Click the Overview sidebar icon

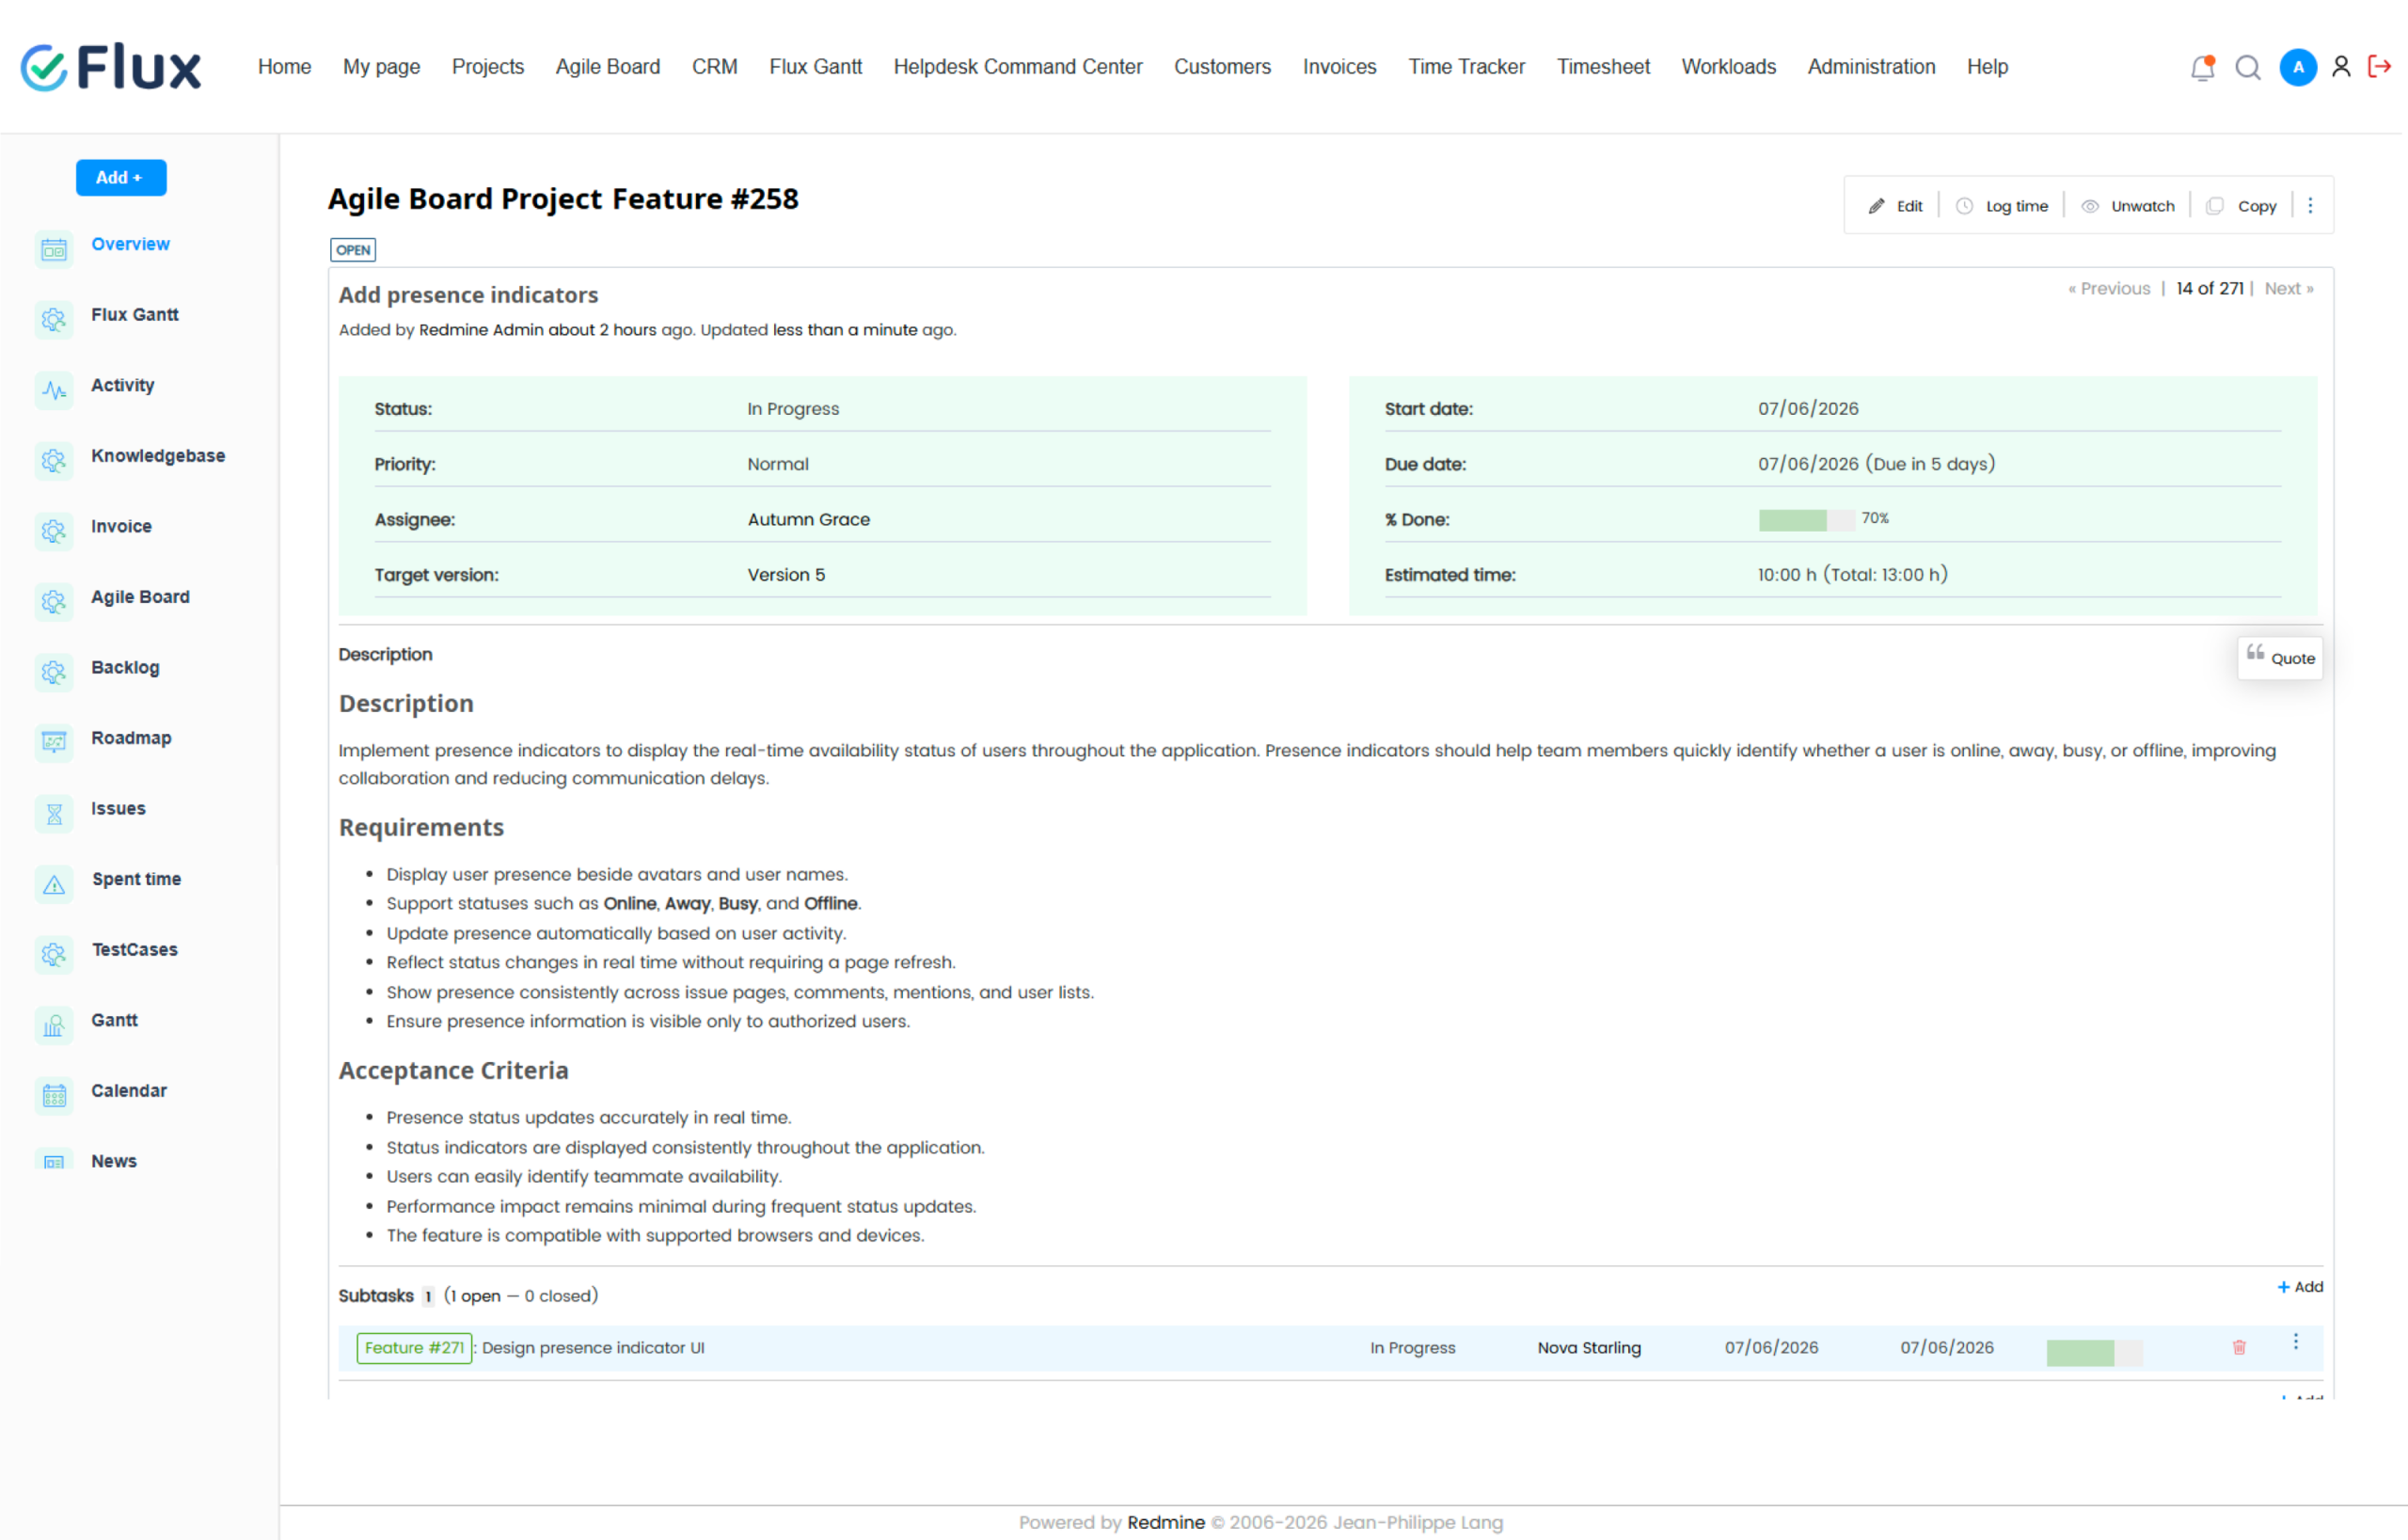coord(54,249)
